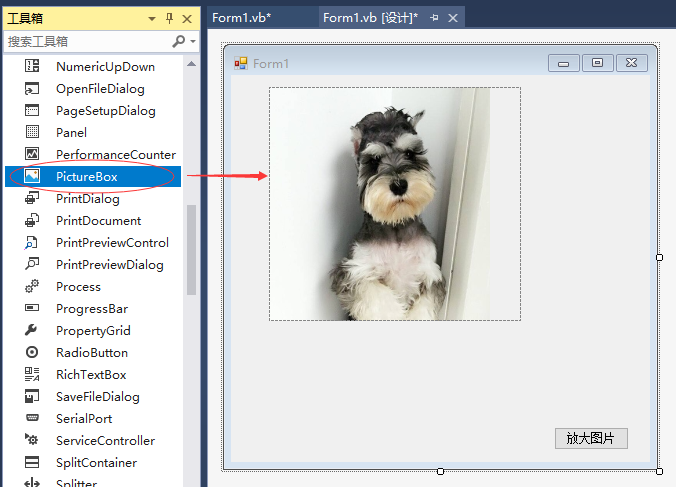Image resolution: width=676 pixels, height=487 pixels.
Task: Click the ProgressBar label
Action: [92, 309]
